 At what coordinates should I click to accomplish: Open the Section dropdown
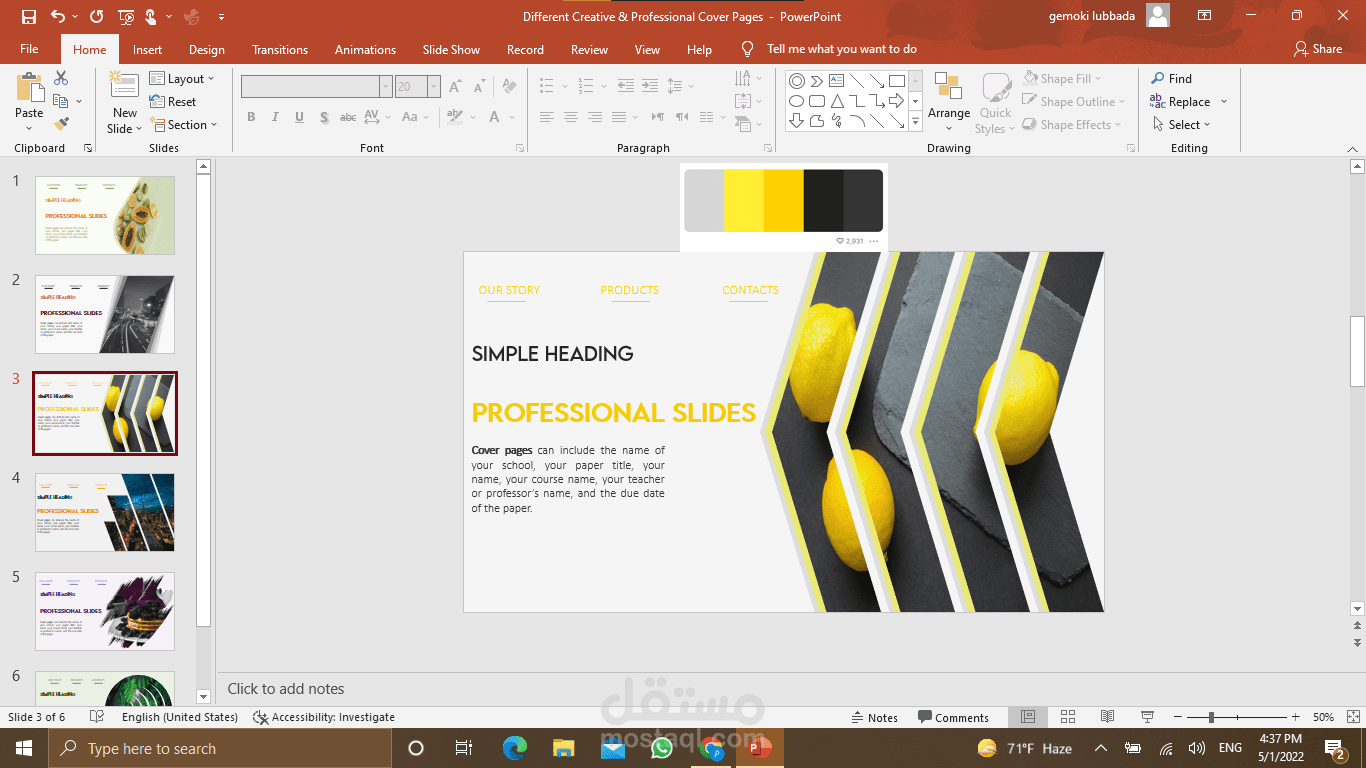point(184,125)
